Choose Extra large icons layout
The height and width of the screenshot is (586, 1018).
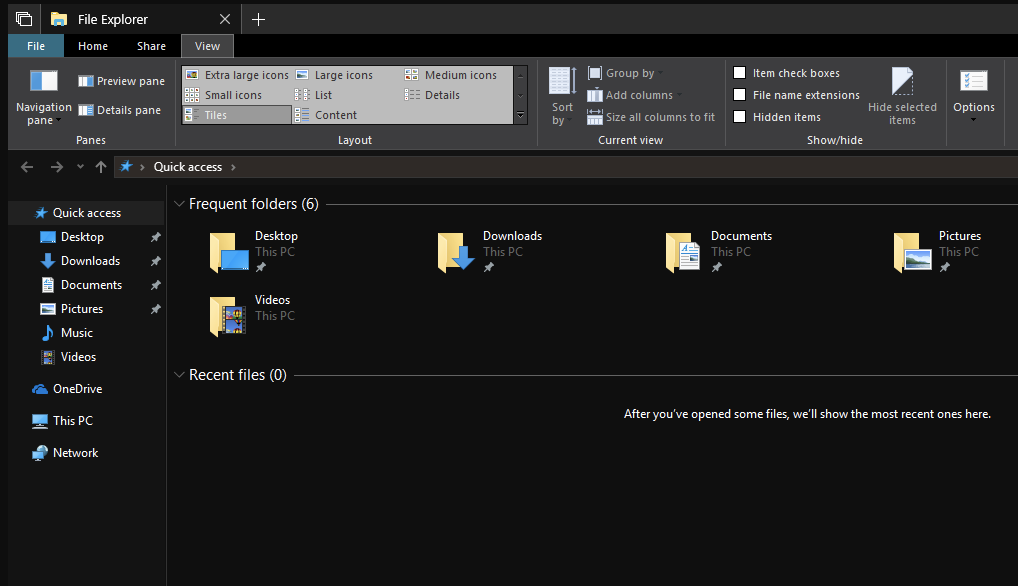point(237,75)
